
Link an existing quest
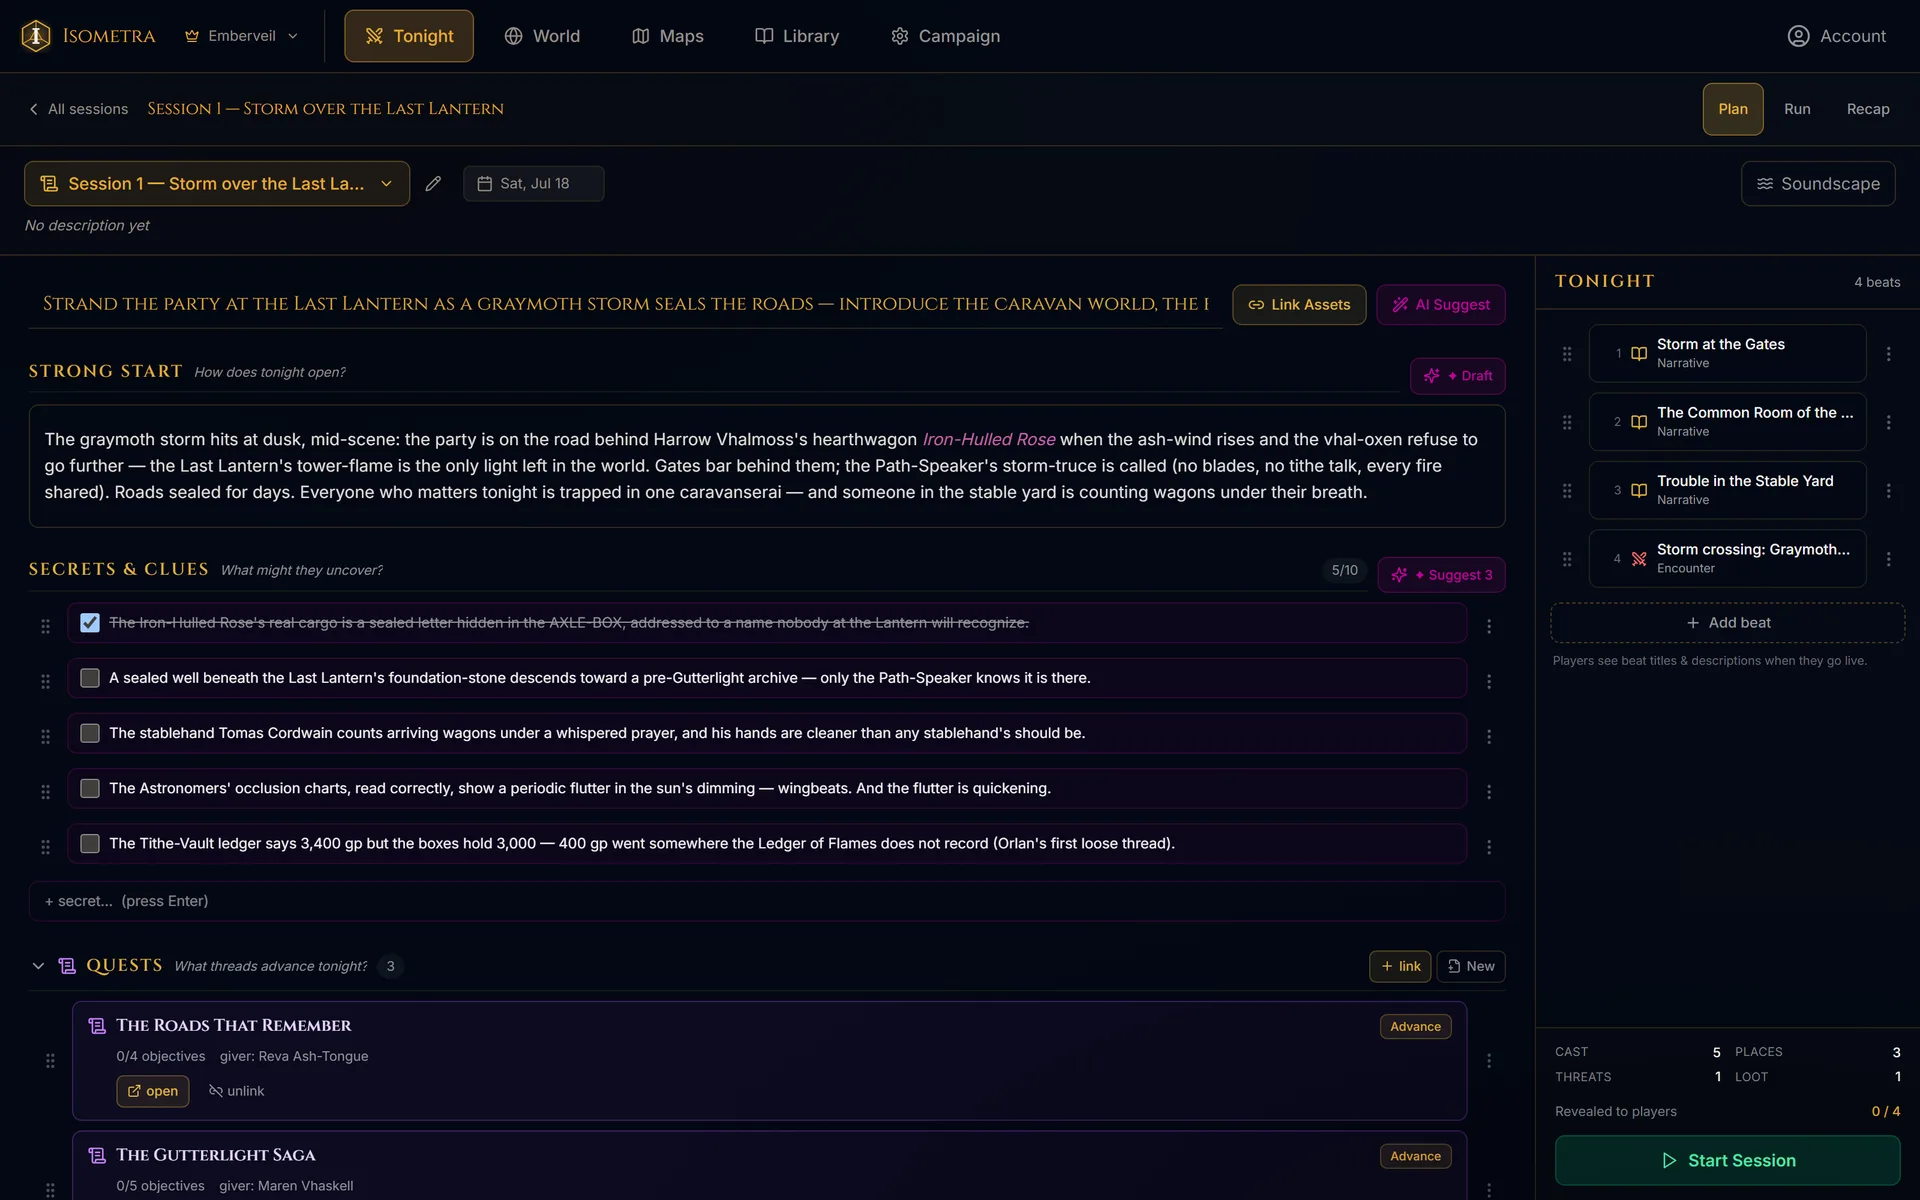click(x=1400, y=966)
